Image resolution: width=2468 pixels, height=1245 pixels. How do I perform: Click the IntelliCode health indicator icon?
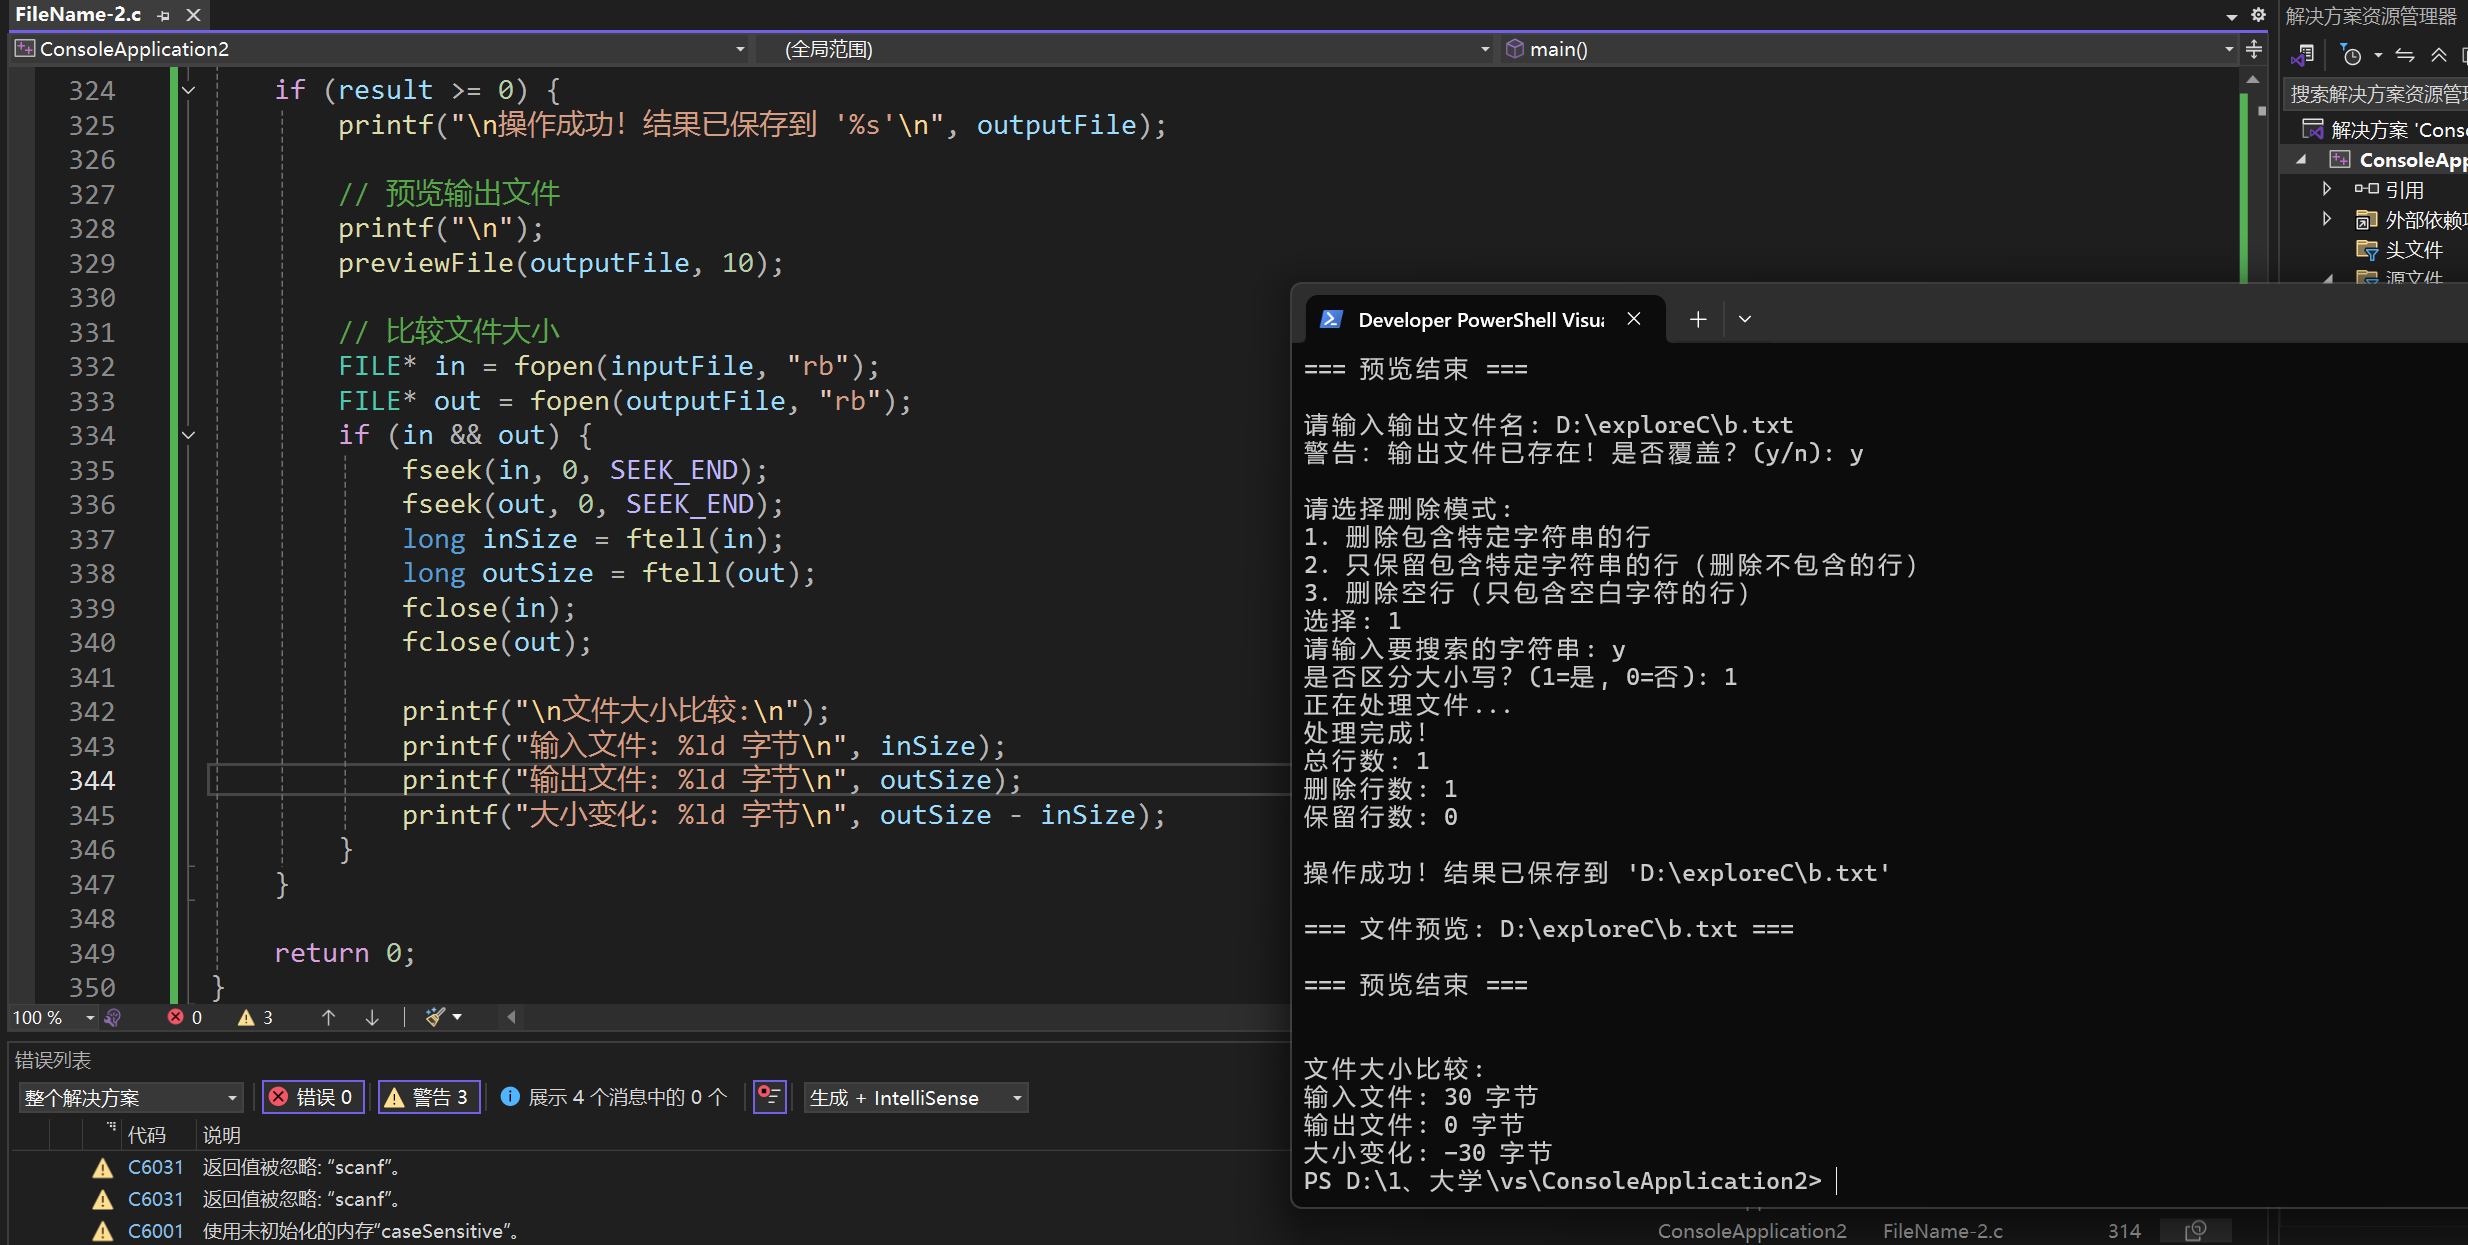pyautogui.click(x=113, y=1017)
